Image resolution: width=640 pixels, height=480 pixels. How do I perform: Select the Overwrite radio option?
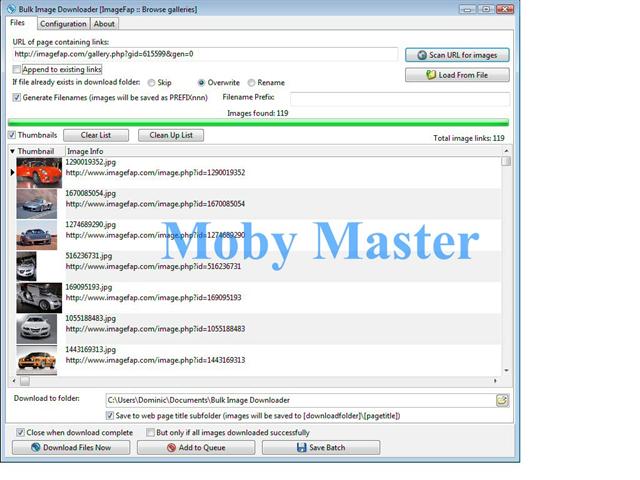pos(201,83)
